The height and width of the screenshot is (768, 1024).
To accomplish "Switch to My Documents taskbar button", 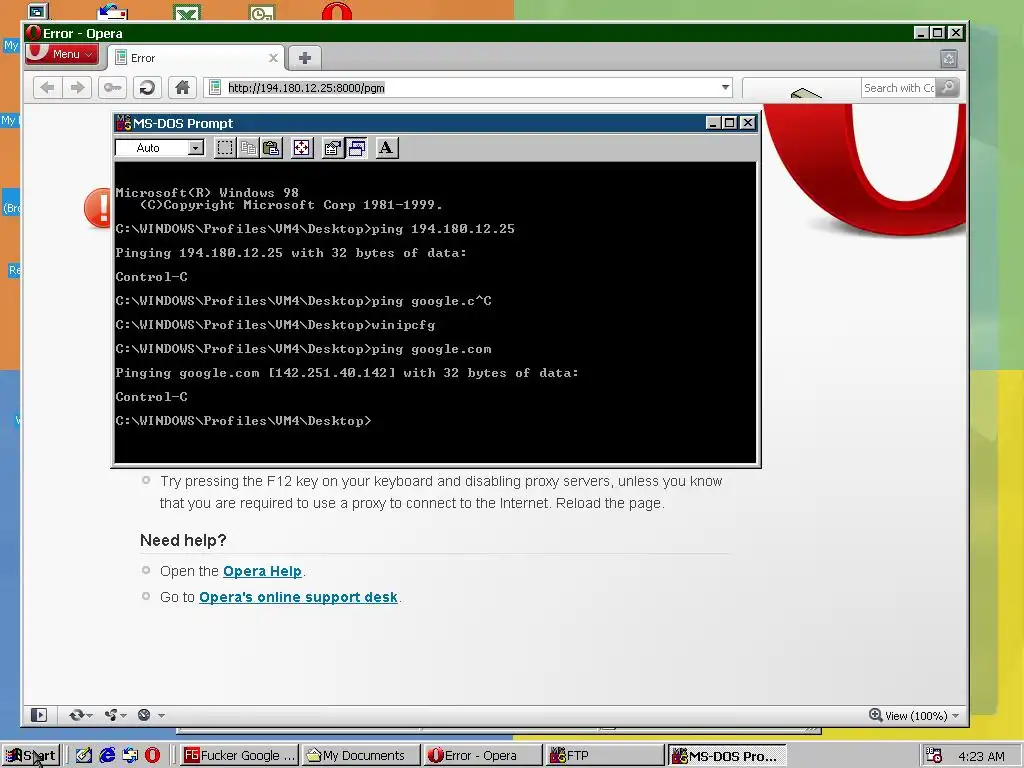I will (362, 756).
